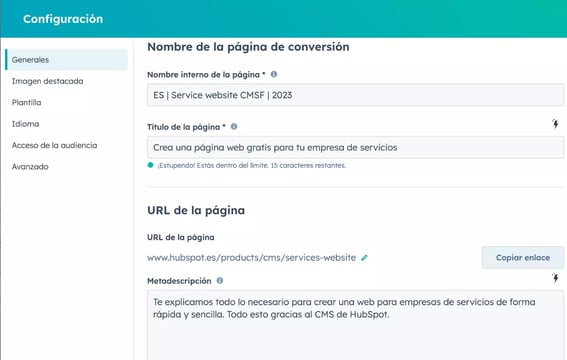Open Acceso de la audiencia settings

coord(54,145)
